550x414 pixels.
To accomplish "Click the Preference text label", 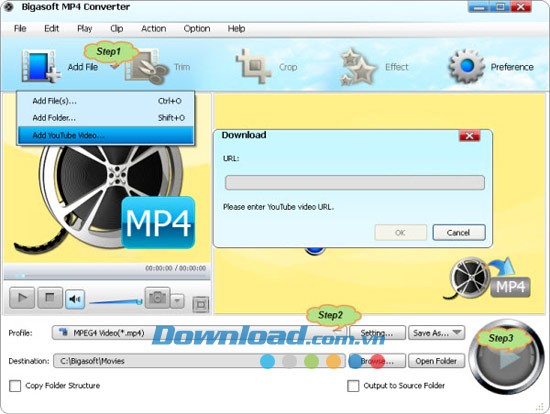I will [x=512, y=67].
